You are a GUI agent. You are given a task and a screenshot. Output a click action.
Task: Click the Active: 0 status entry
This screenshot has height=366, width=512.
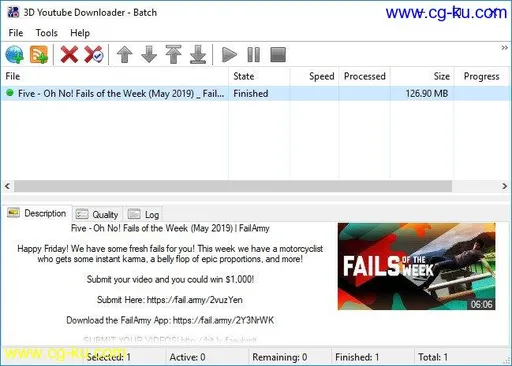tap(187, 357)
